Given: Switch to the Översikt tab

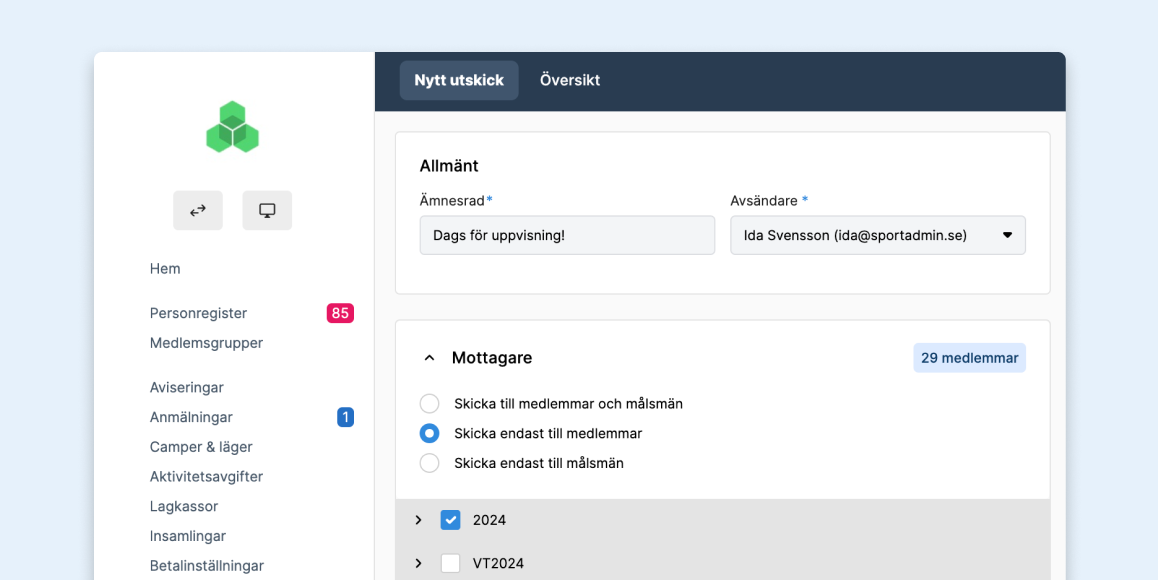Looking at the screenshot, I should point(569,80).
